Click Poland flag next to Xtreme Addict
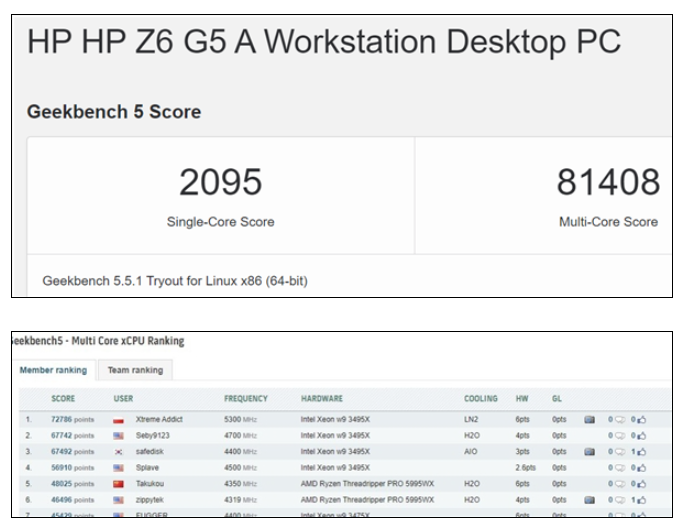 [118, 420]
